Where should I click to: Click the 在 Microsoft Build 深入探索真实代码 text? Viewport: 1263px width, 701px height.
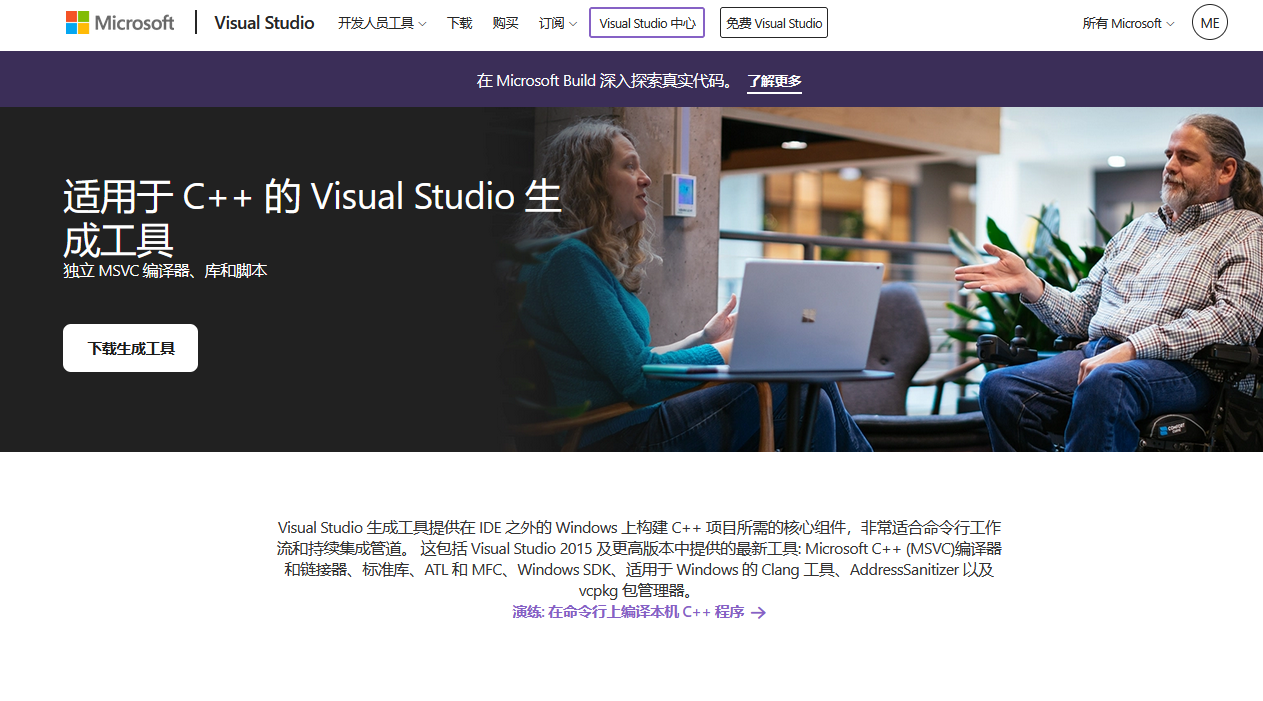click(x=605, y=81)
